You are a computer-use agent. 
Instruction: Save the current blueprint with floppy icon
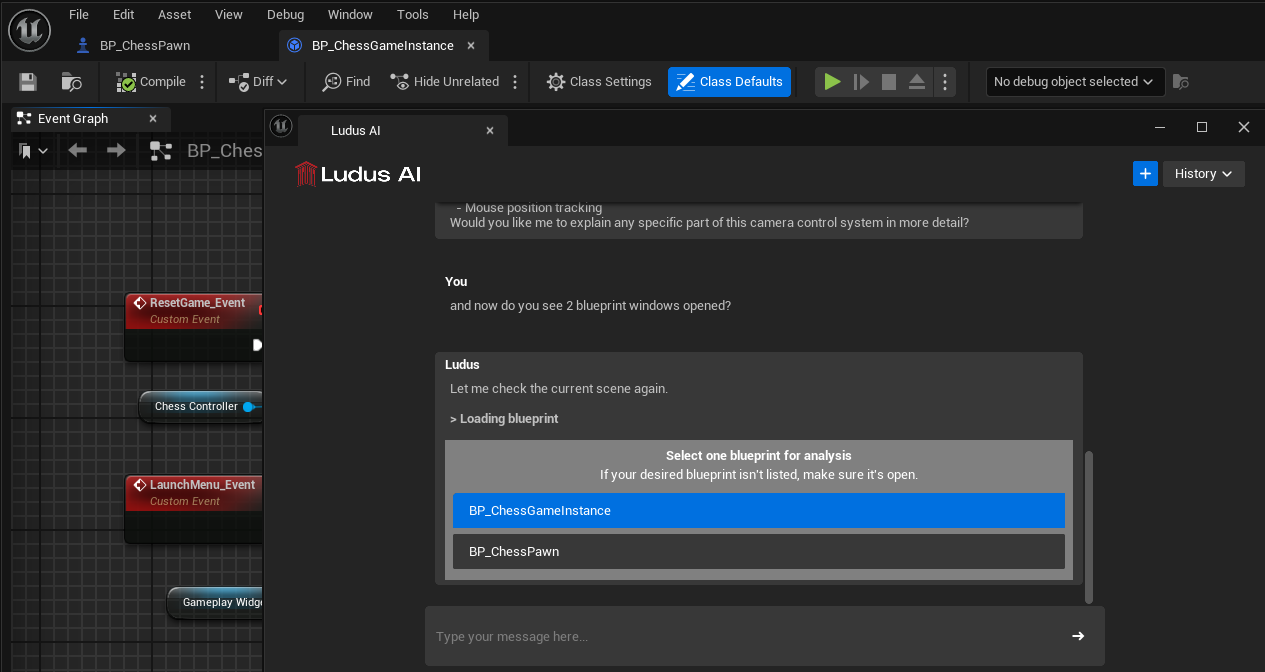[28, 82]
